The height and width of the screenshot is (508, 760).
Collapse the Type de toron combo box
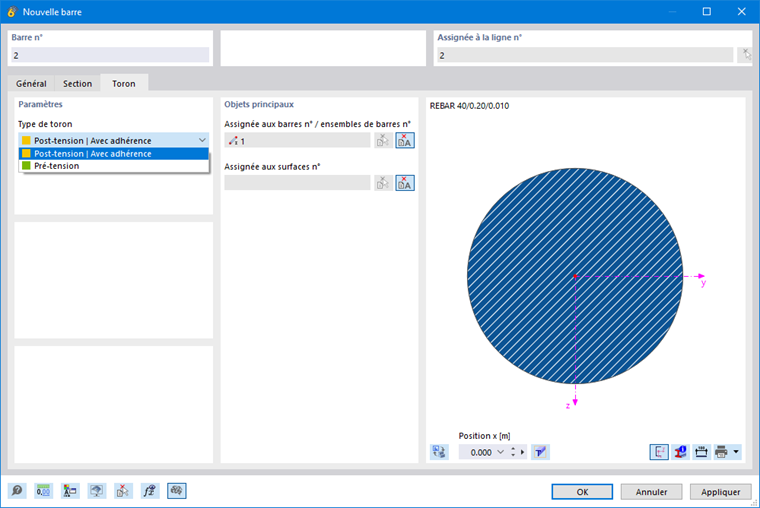point(202,140)
